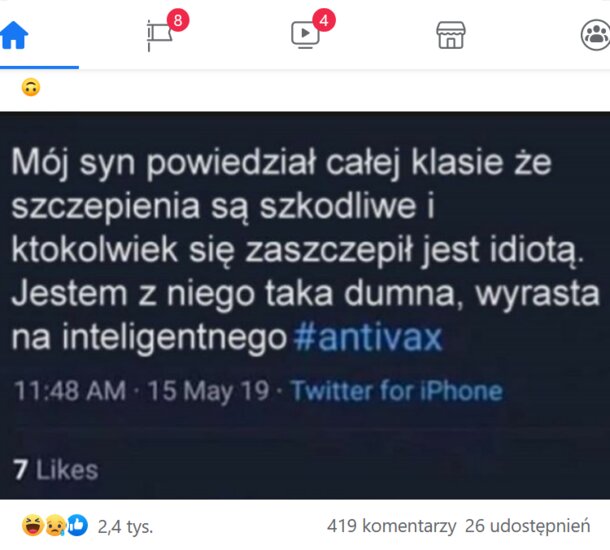Click the upside-down smiley emoji
610x550 pixels.
(x=31, y=87)
